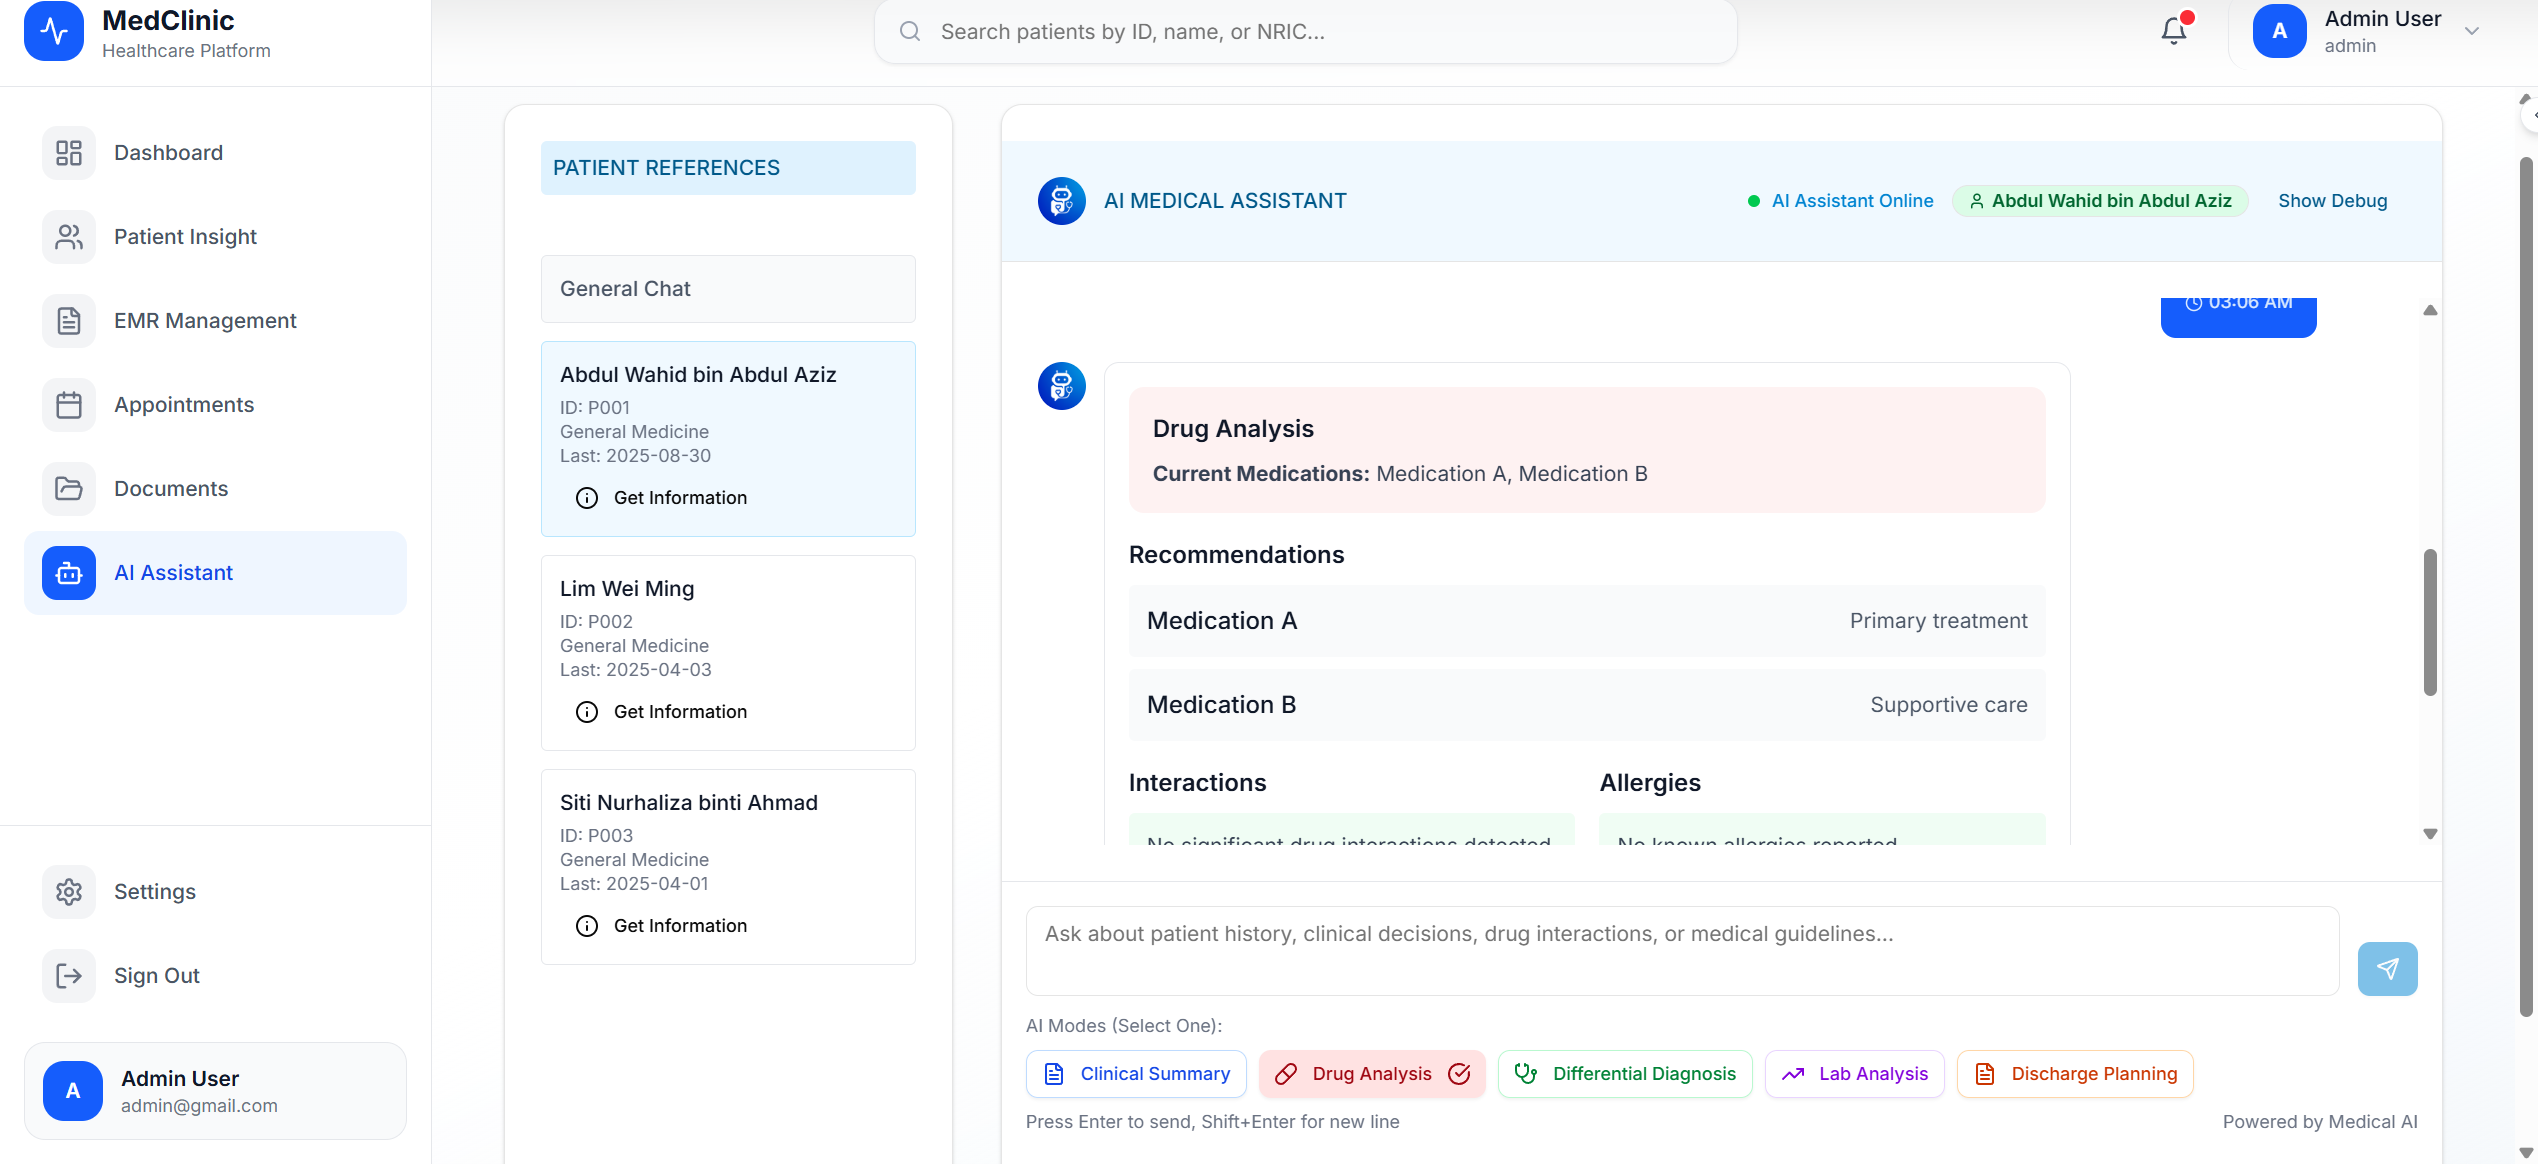Select the Lab Analysis AI mode
This screenshot has height=1164, width=2538.
point(1854,1074)
